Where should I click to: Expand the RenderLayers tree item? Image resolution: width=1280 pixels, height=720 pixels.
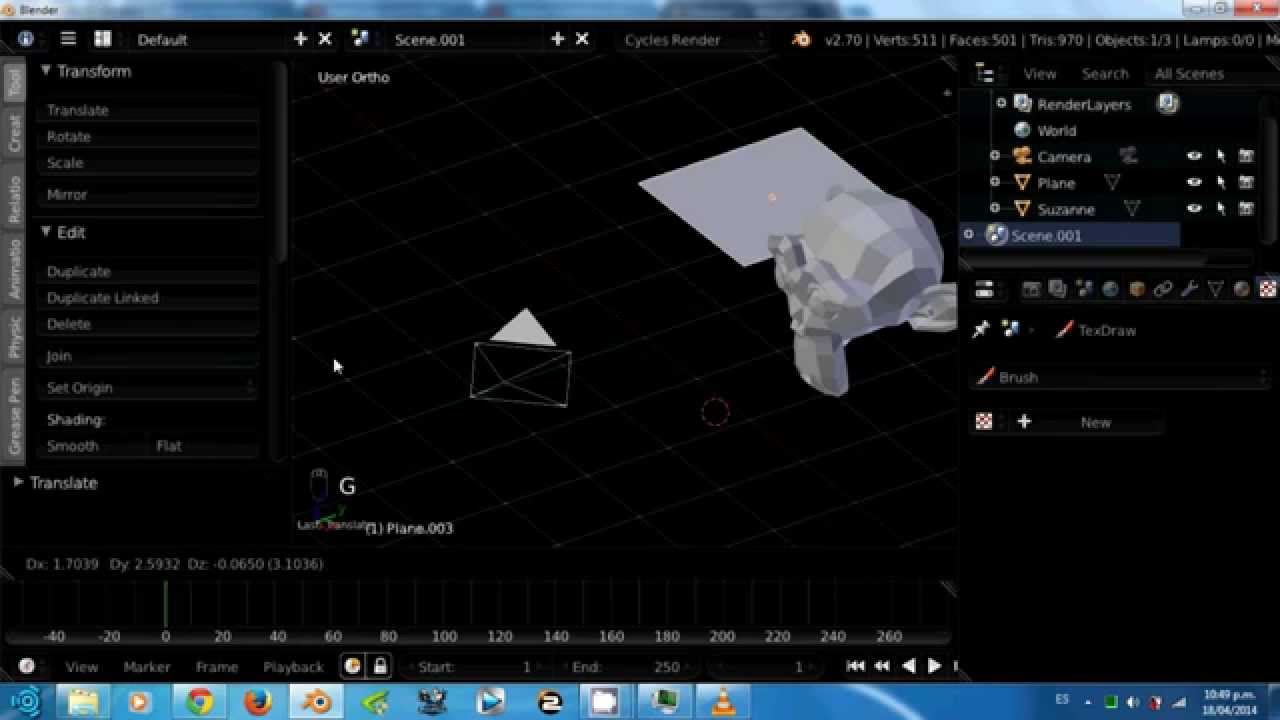click(1001, 103)
